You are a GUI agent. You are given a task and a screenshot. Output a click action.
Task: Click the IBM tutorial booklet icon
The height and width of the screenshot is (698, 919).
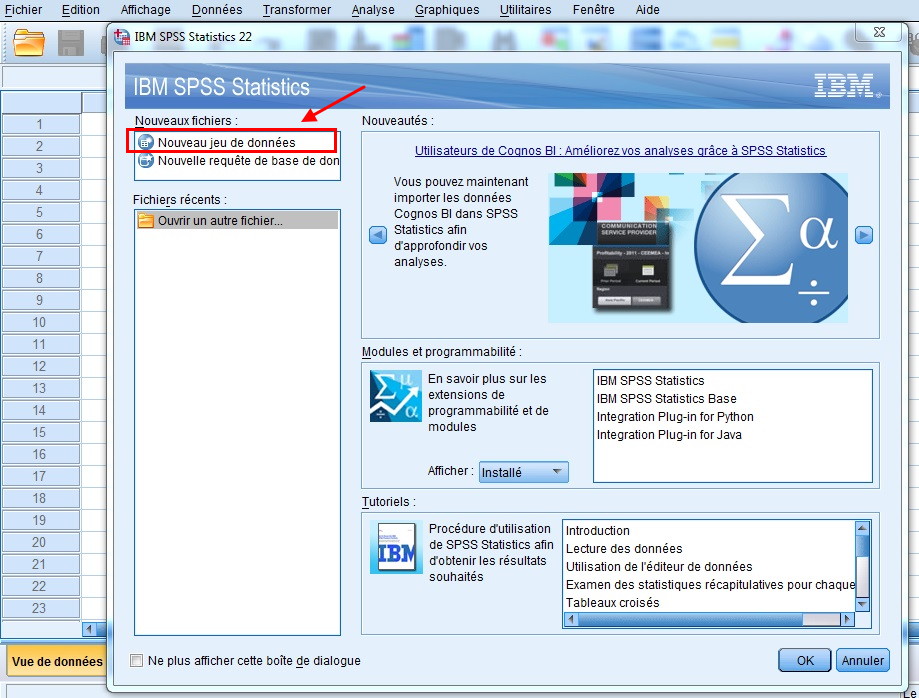(396, 547)
